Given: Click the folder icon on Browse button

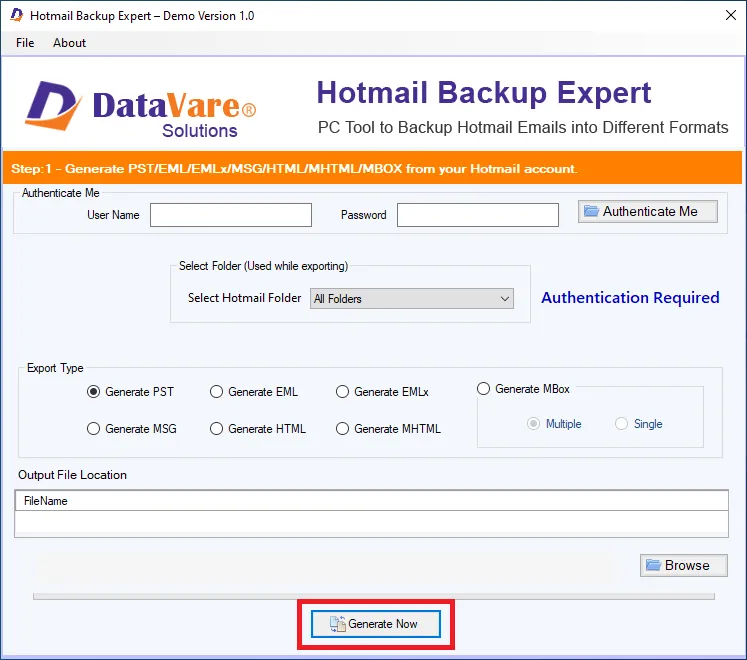Looking at the screenshot, I should pos(653,565).
